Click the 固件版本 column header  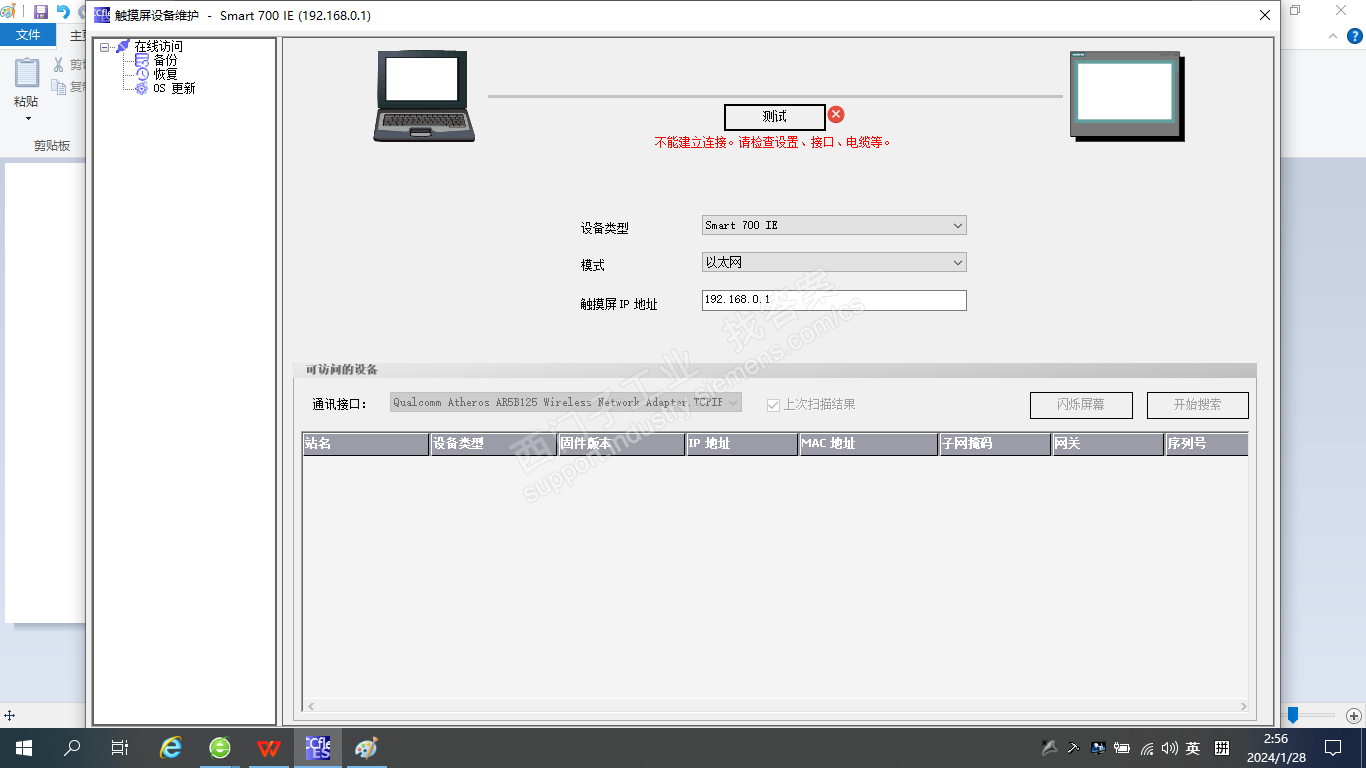(621, 444)
